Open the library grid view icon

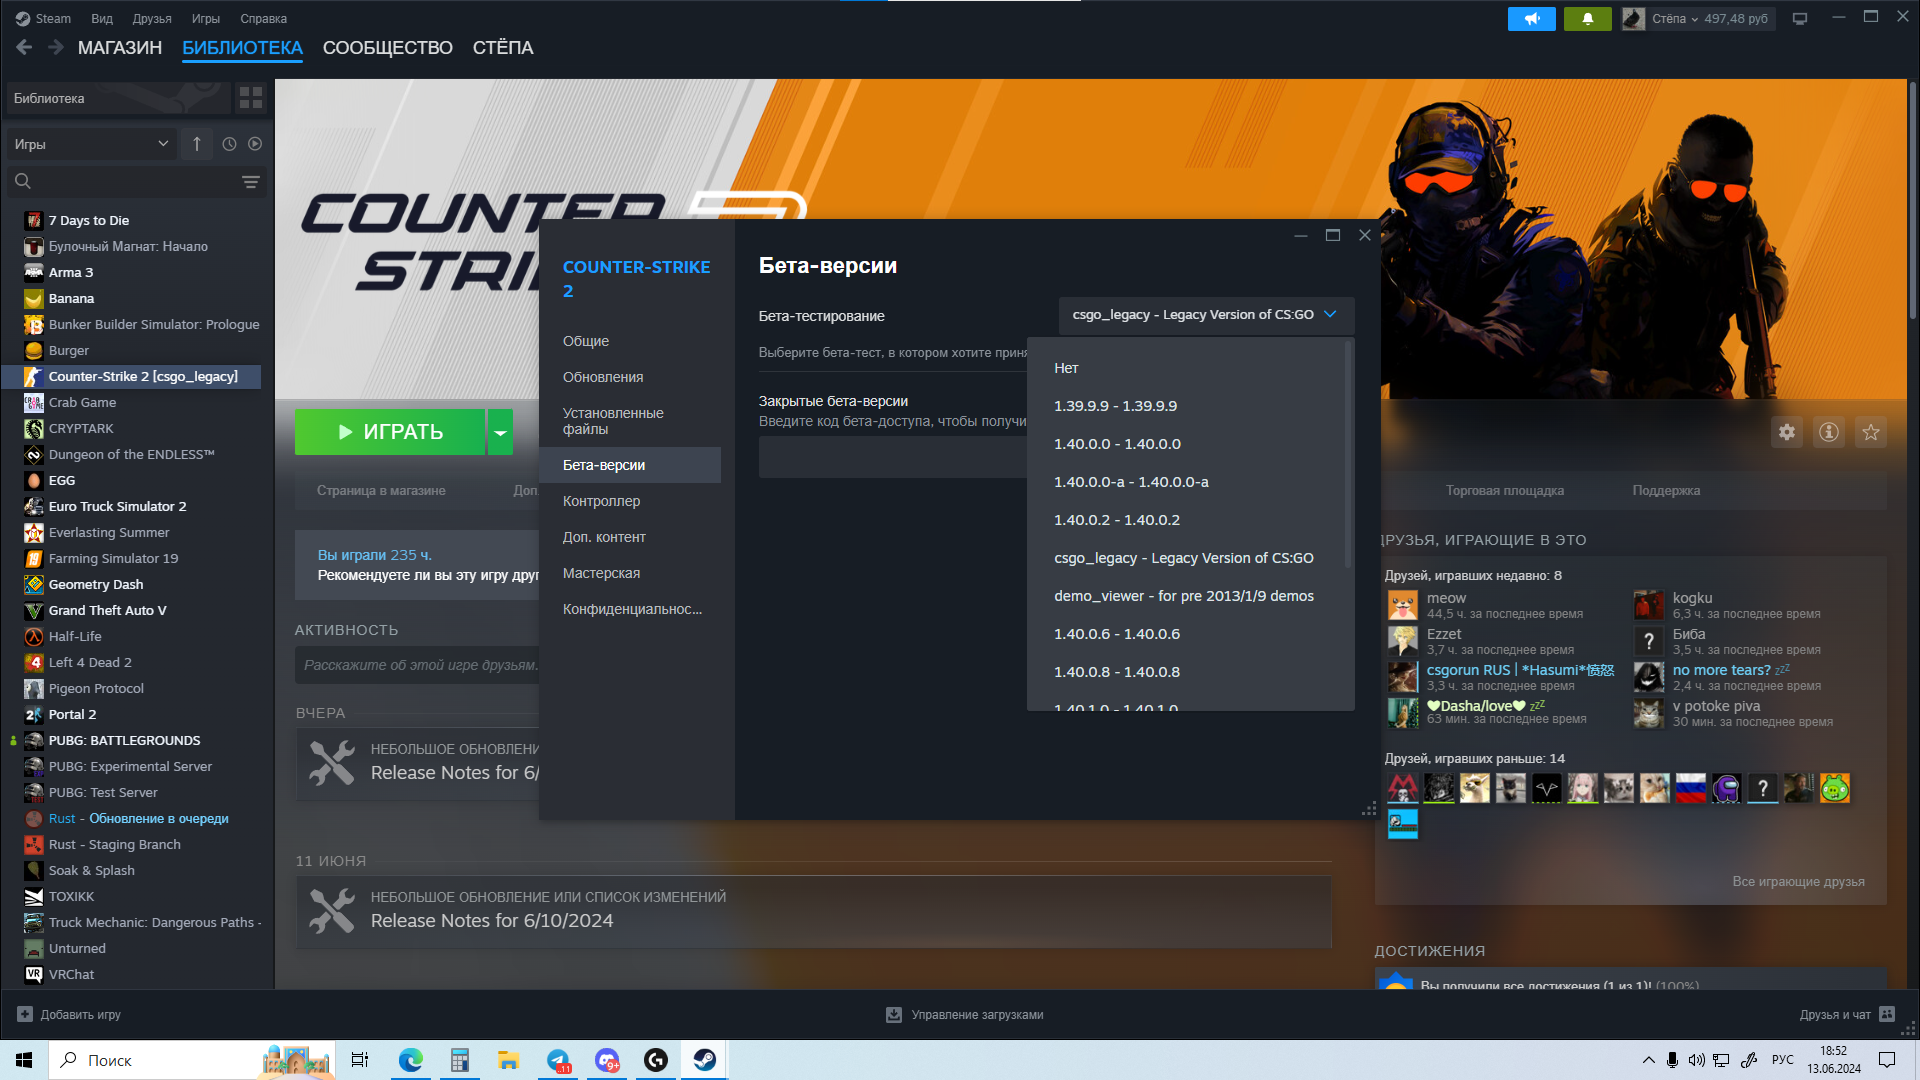tap(250, 98)
